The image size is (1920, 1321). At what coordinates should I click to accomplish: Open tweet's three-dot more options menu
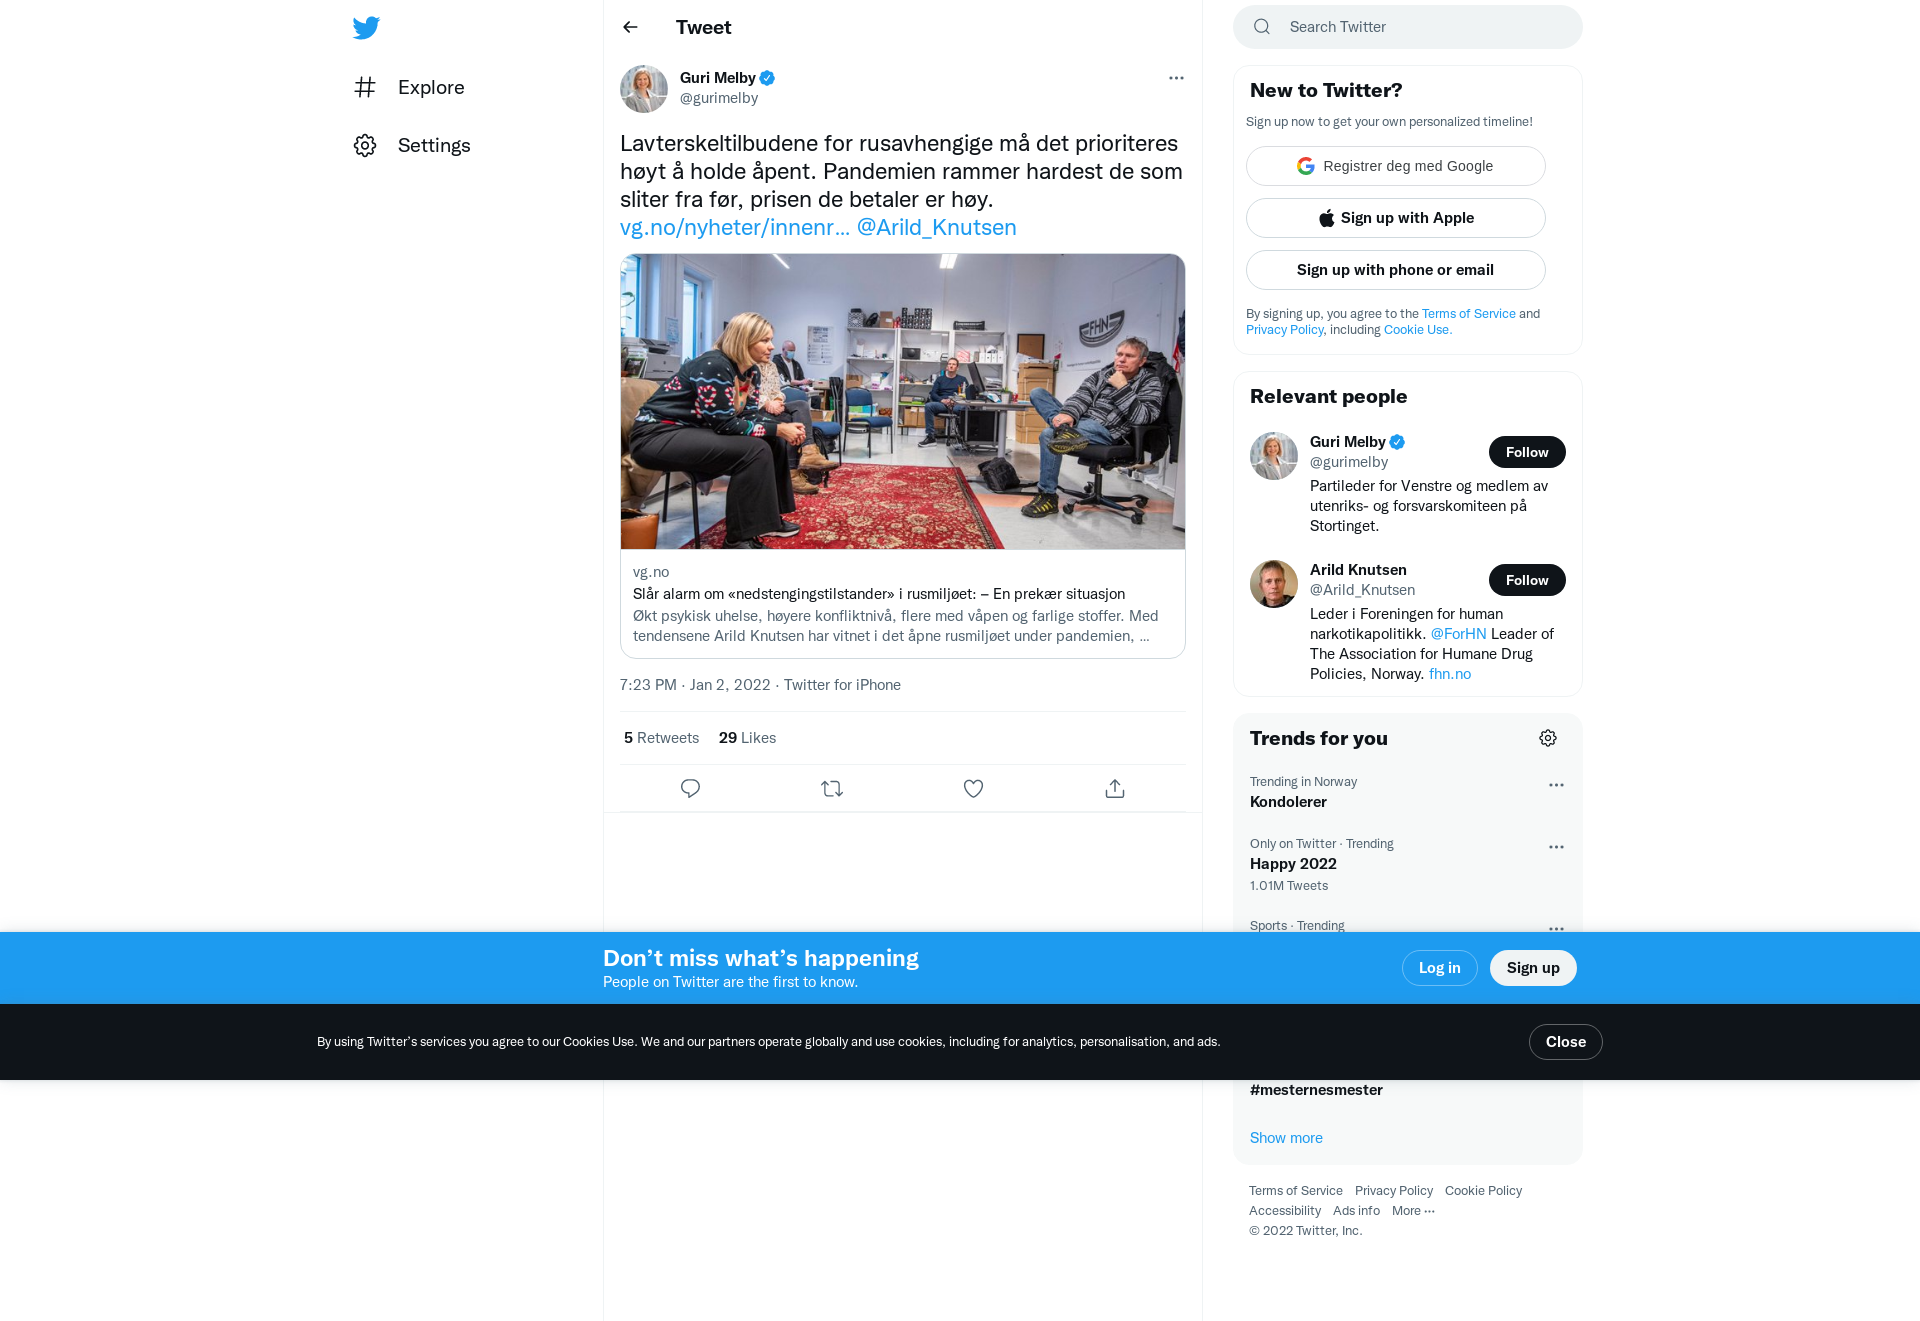1176,78
